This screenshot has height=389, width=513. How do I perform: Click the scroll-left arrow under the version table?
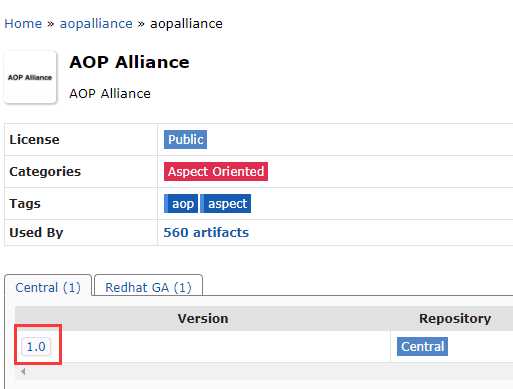tap(23, 371)
